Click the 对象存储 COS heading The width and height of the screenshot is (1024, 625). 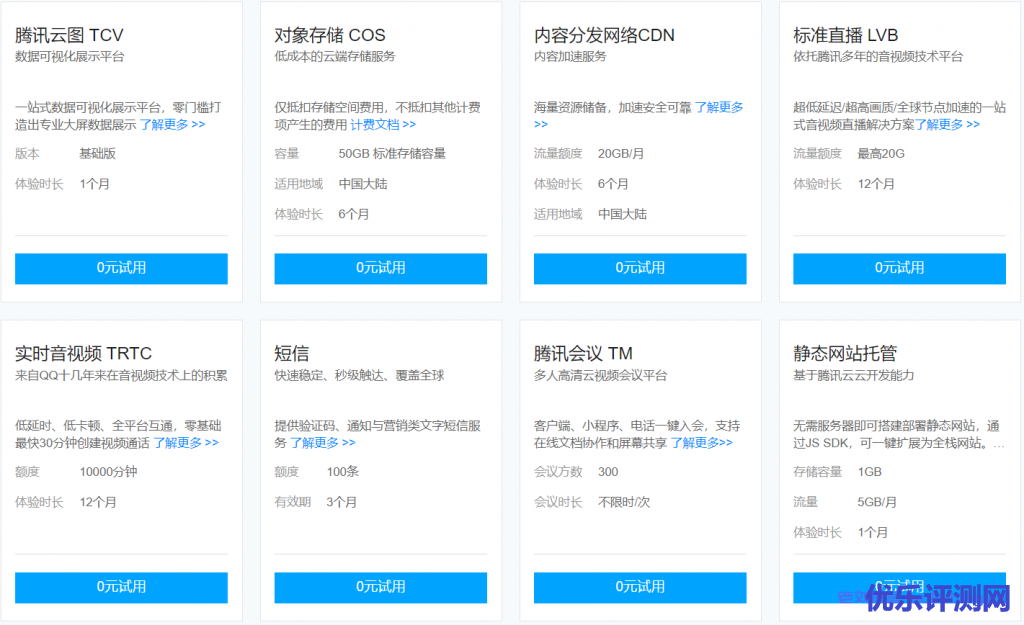329,35
